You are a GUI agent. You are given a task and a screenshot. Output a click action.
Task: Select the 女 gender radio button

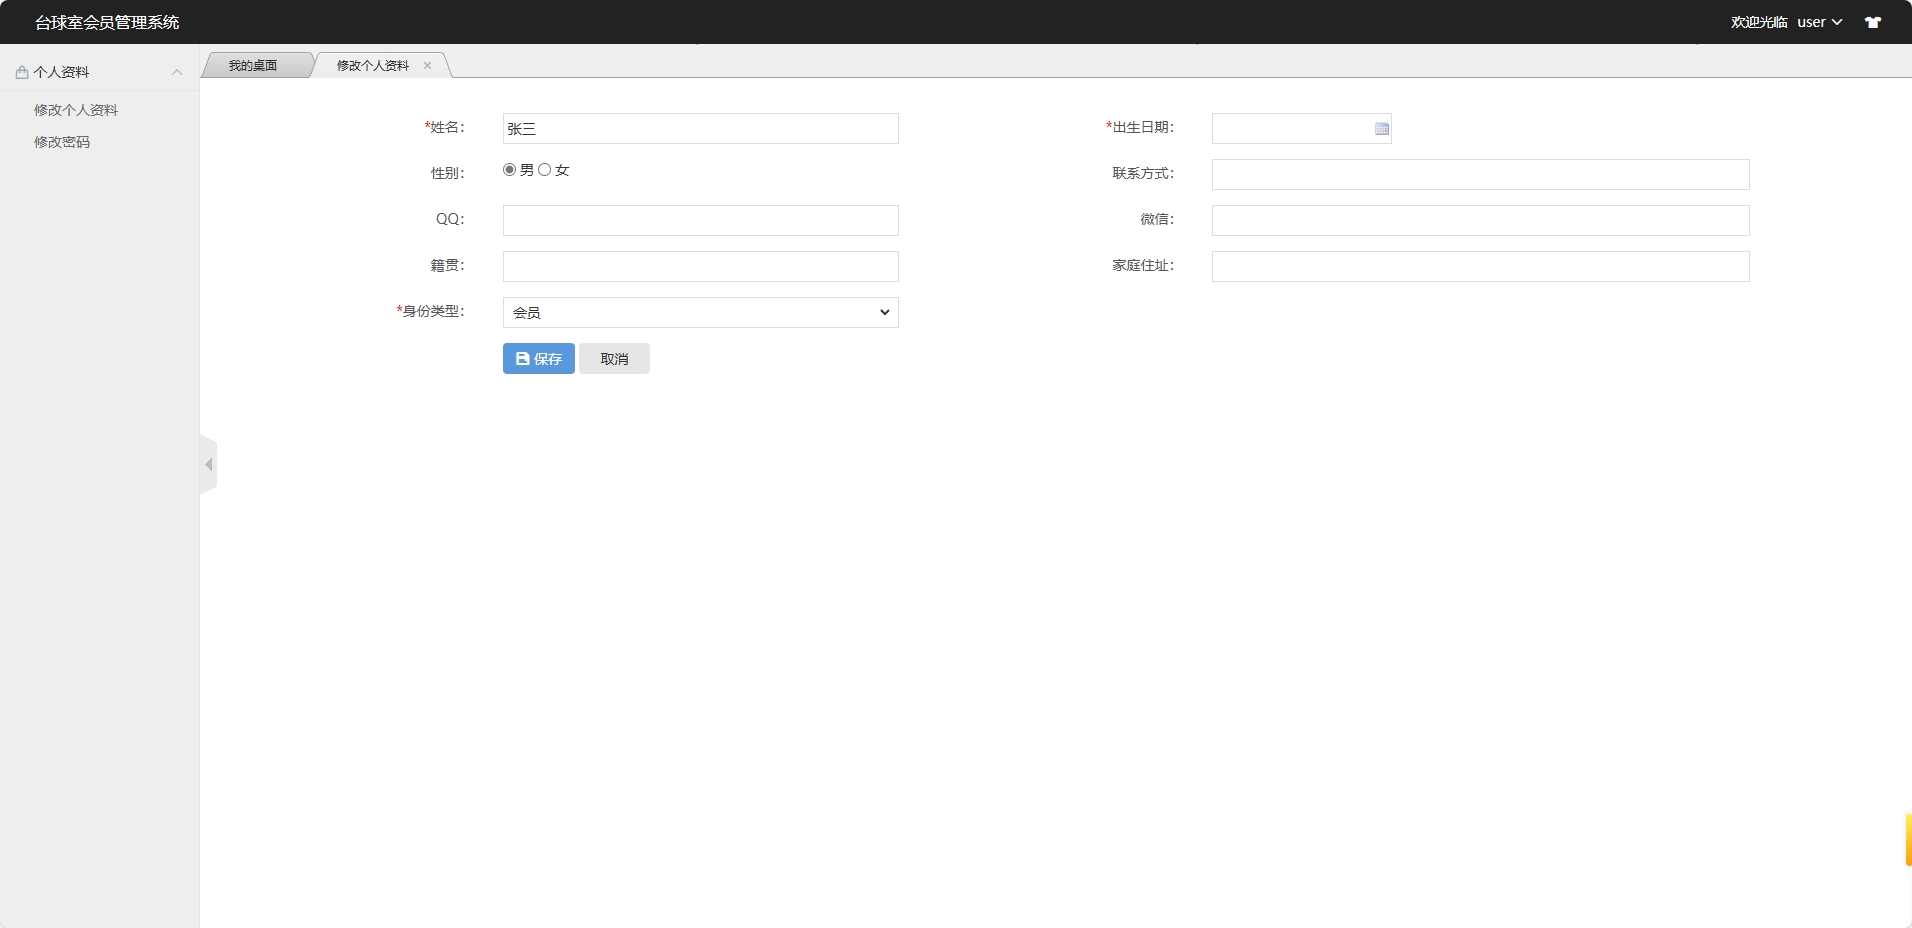[545, 170]
